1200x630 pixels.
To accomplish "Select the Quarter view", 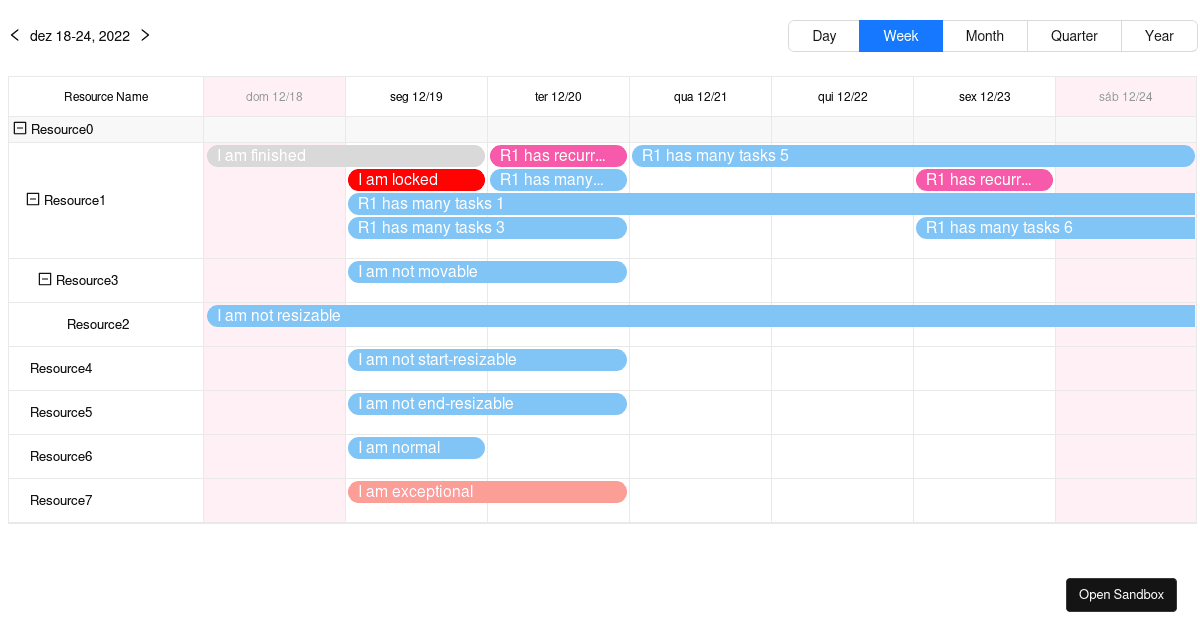I will pos(1073,36).
